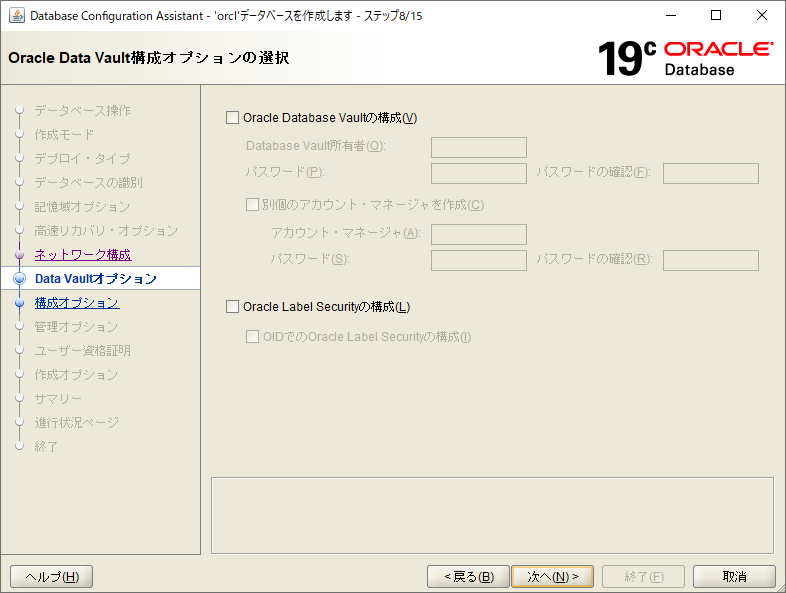Click the 作成オプション step text

click(76, 374)
